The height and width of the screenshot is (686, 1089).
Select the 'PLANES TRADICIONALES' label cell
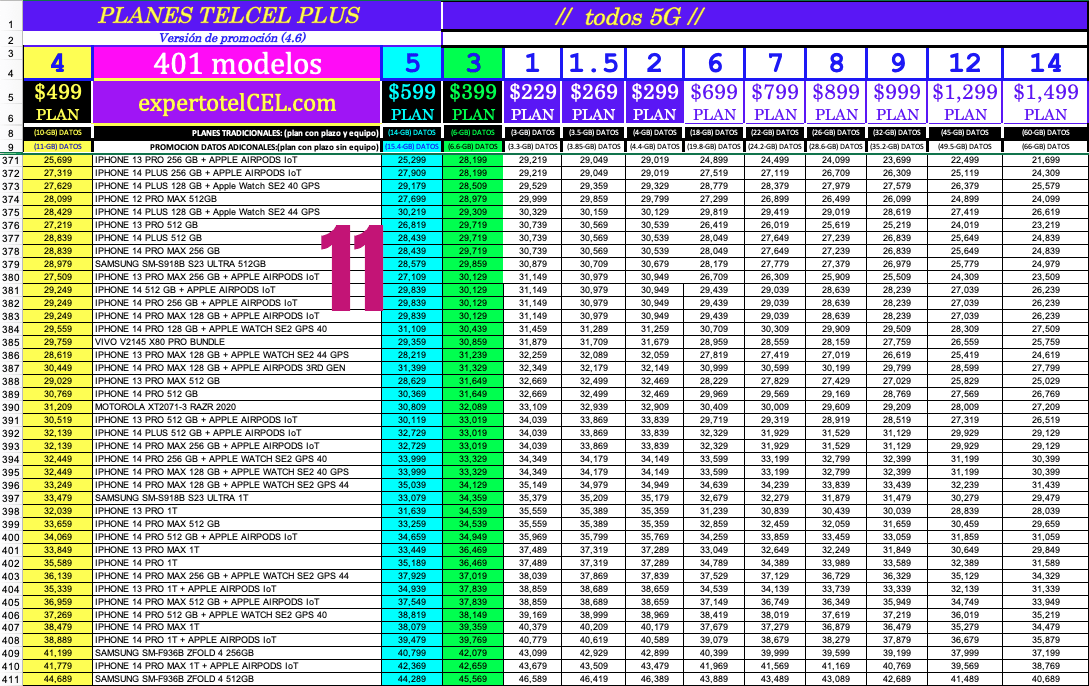(x=237, y=133)
